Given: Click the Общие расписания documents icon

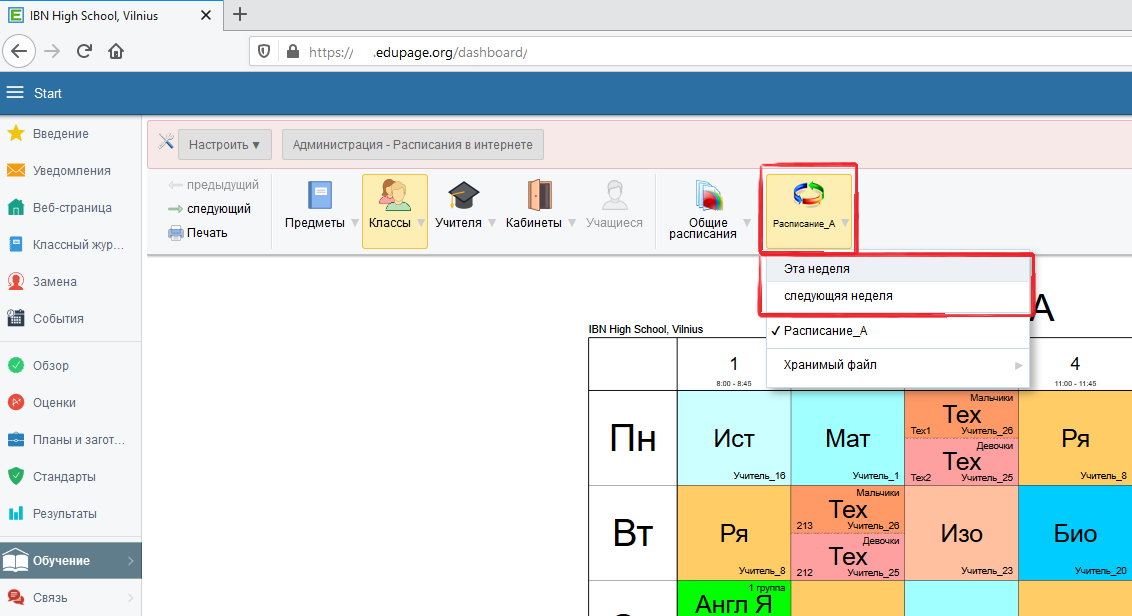Looking at the screenshot, I should click(x=708, y=196).
